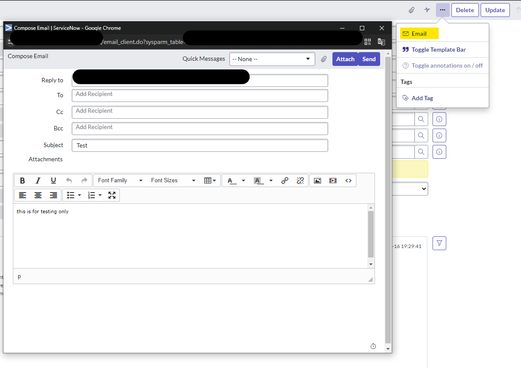The image size is (521, 368).
Task: Insert a video into the email body
Action: coord(333,181)
